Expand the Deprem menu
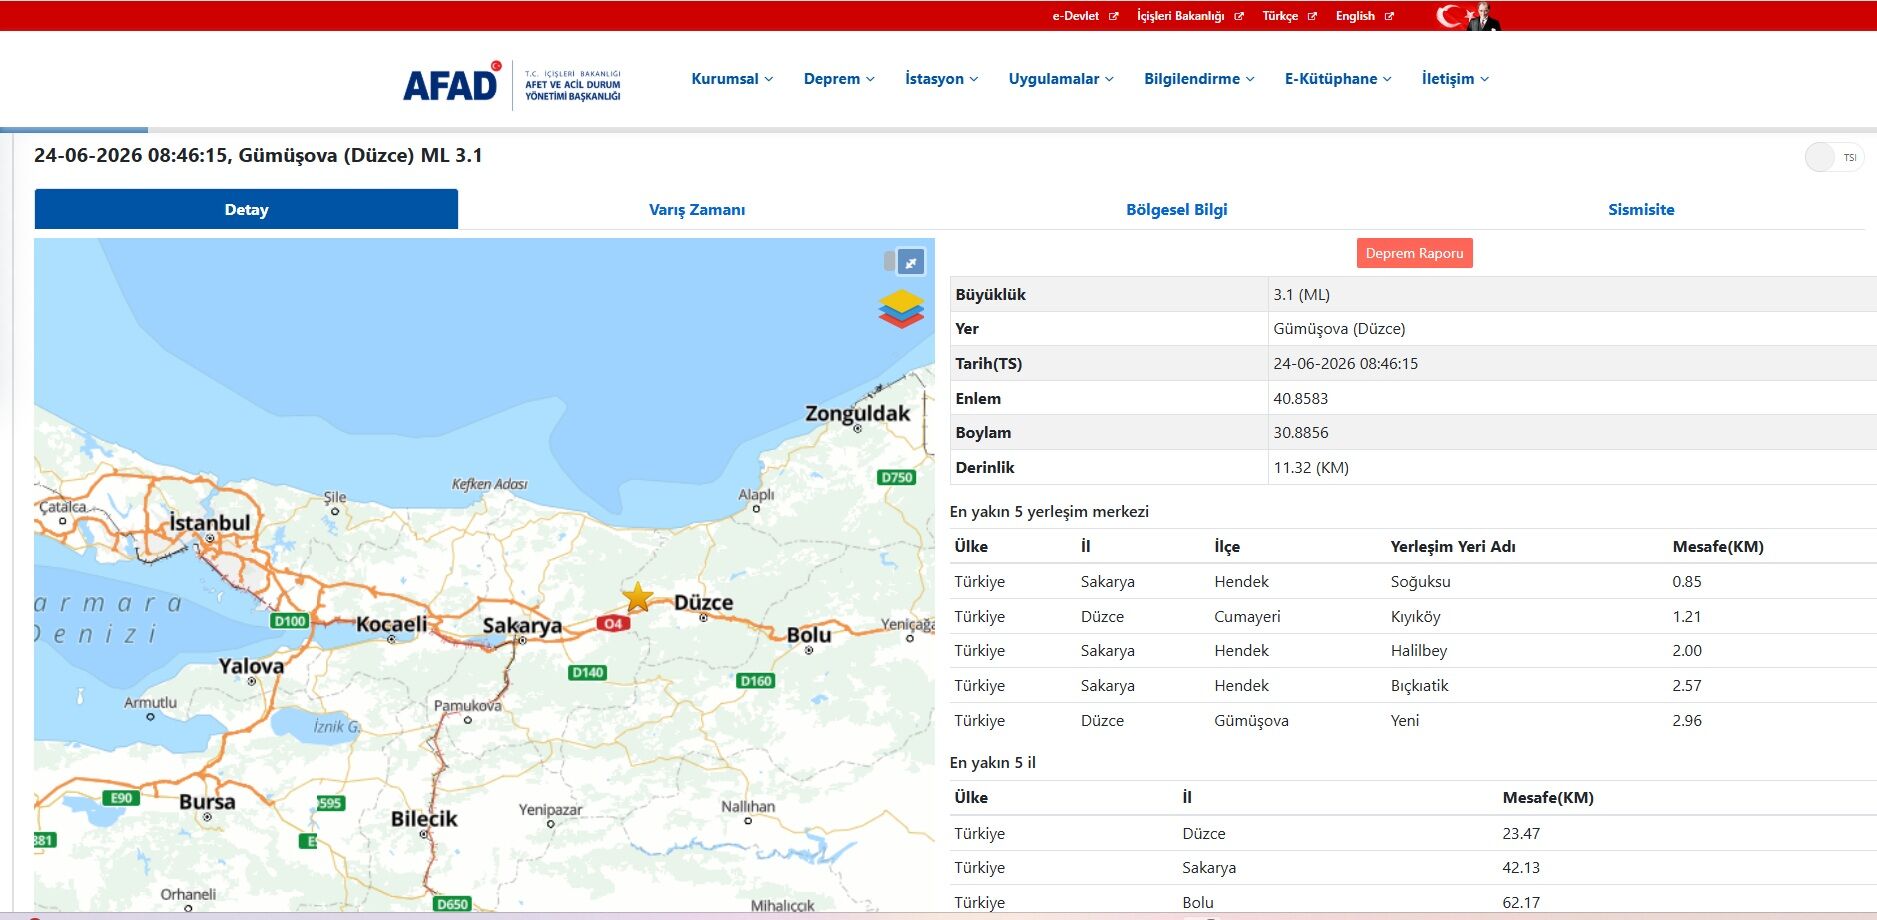1877x920 pixels. tap(839, 79)
